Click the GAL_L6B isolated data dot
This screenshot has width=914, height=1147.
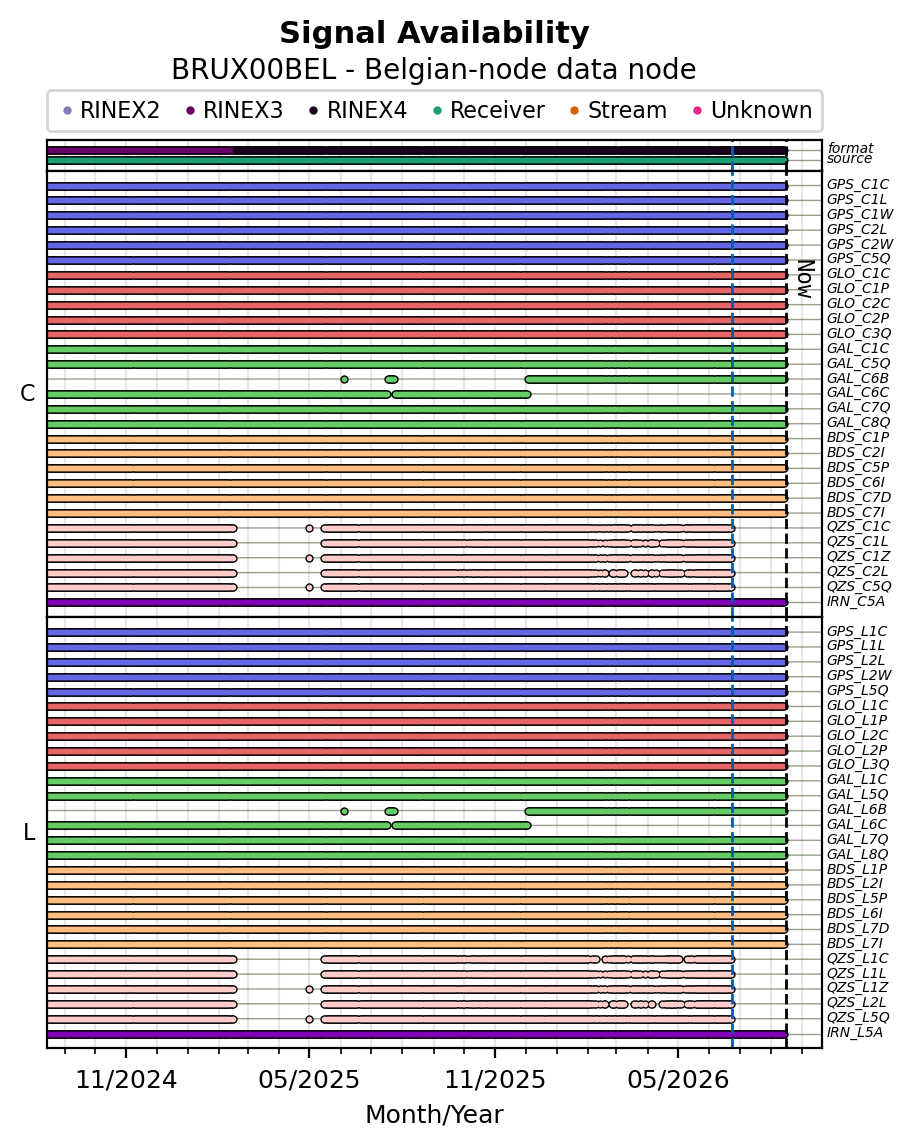pos(345,811)
